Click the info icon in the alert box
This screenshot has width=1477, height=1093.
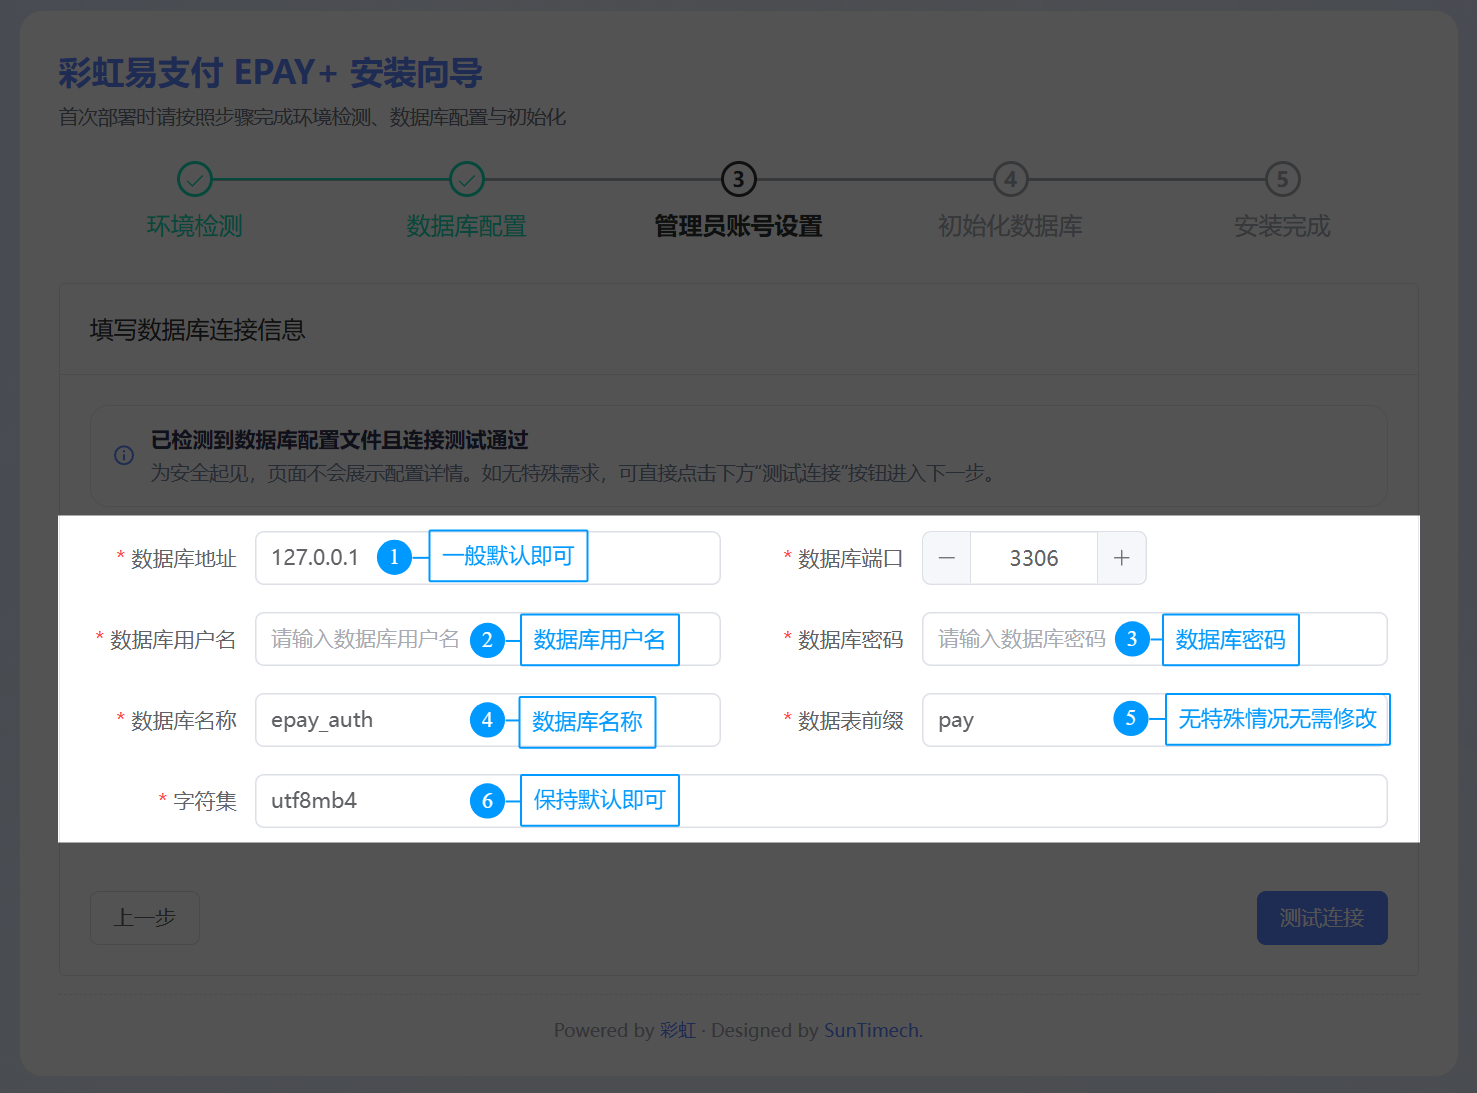(x=124, y=456)
